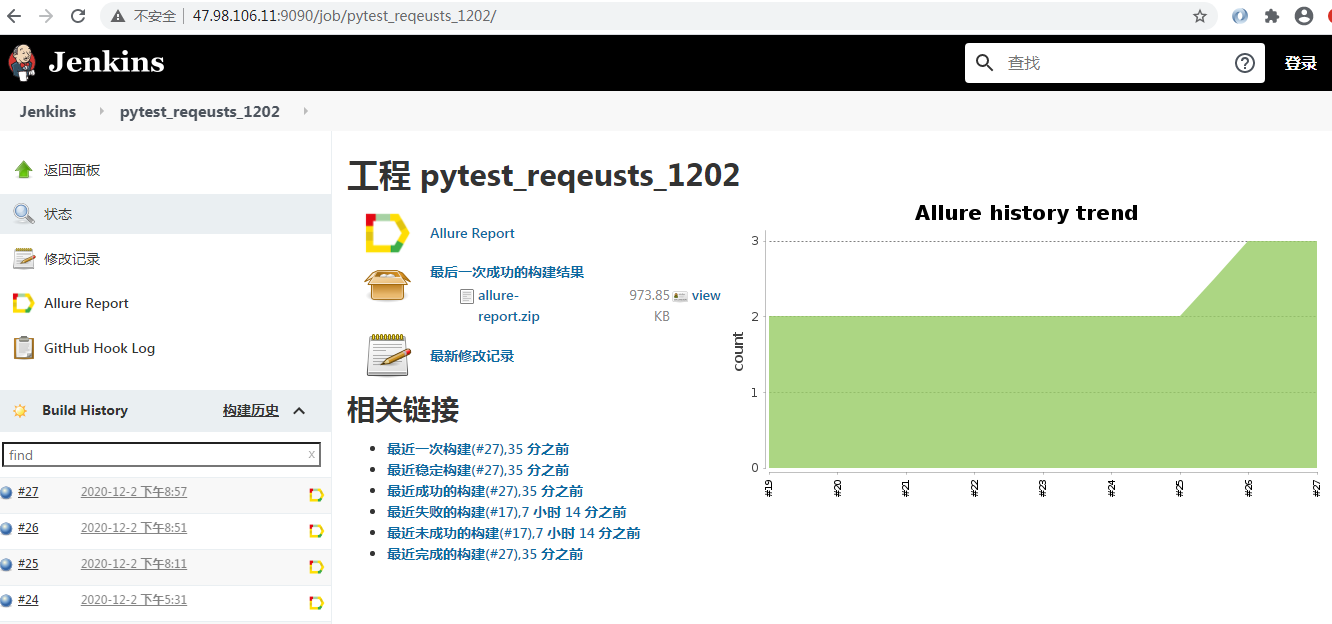Click the green up-arrow back to dashboard icon
This screenshot has width=1332, height=624.
23,170
